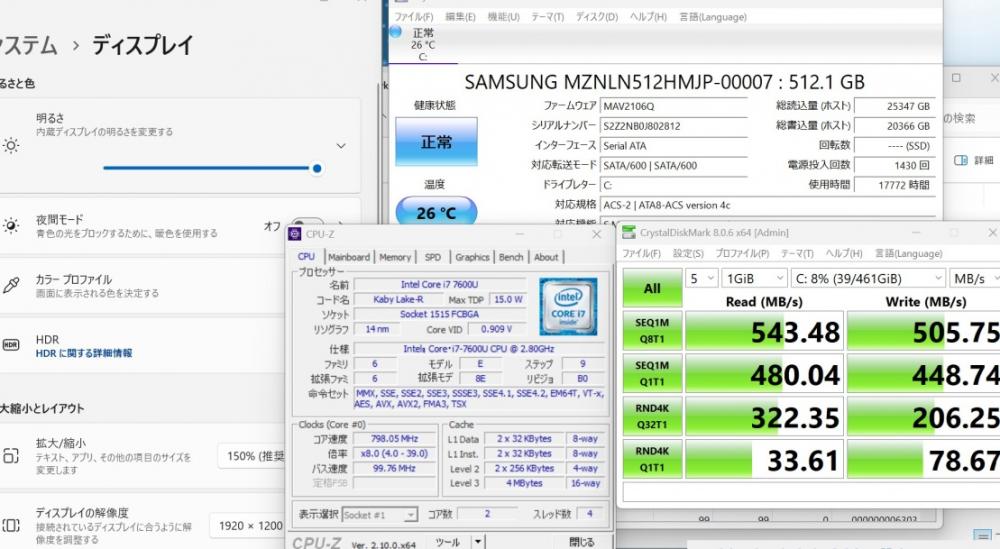
Task: Click the green All benchmark button
Action: (x=652, y=288)
